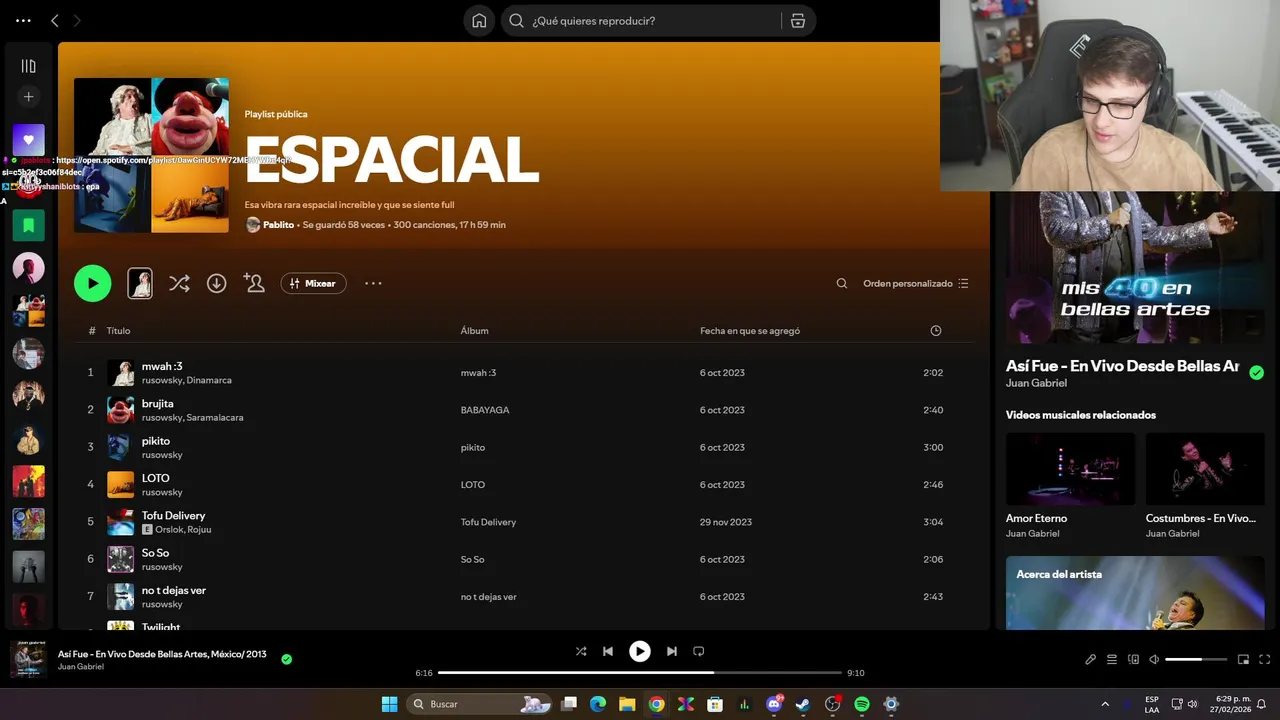Select the track mwah :3
The height and width of the screenshot is (720, 1280).
tap(162, 366)
